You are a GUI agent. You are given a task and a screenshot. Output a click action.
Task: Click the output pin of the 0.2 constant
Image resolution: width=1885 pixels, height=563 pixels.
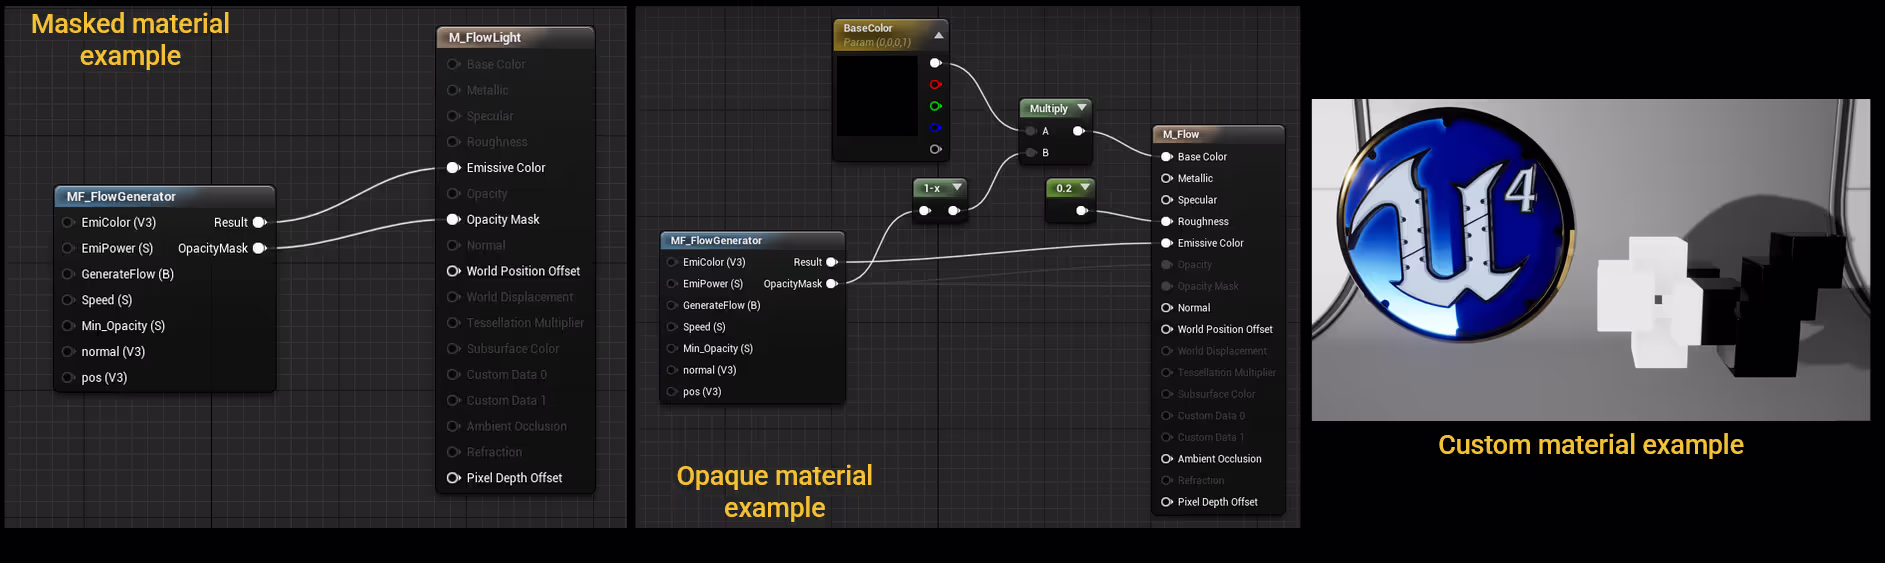tap(1082, 211)
